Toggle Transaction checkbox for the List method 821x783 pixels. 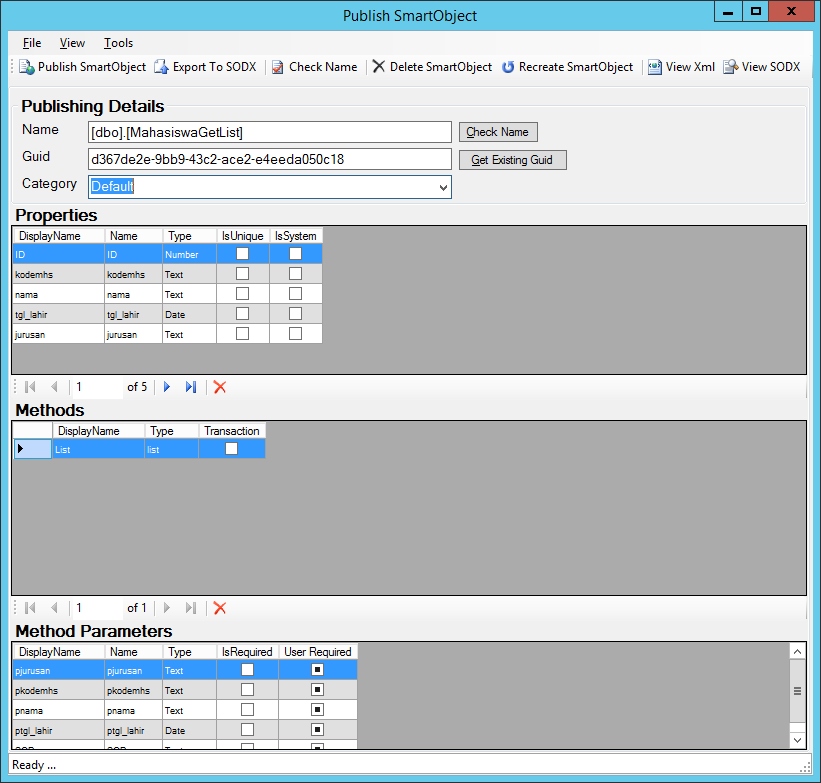tap(231, 450)
